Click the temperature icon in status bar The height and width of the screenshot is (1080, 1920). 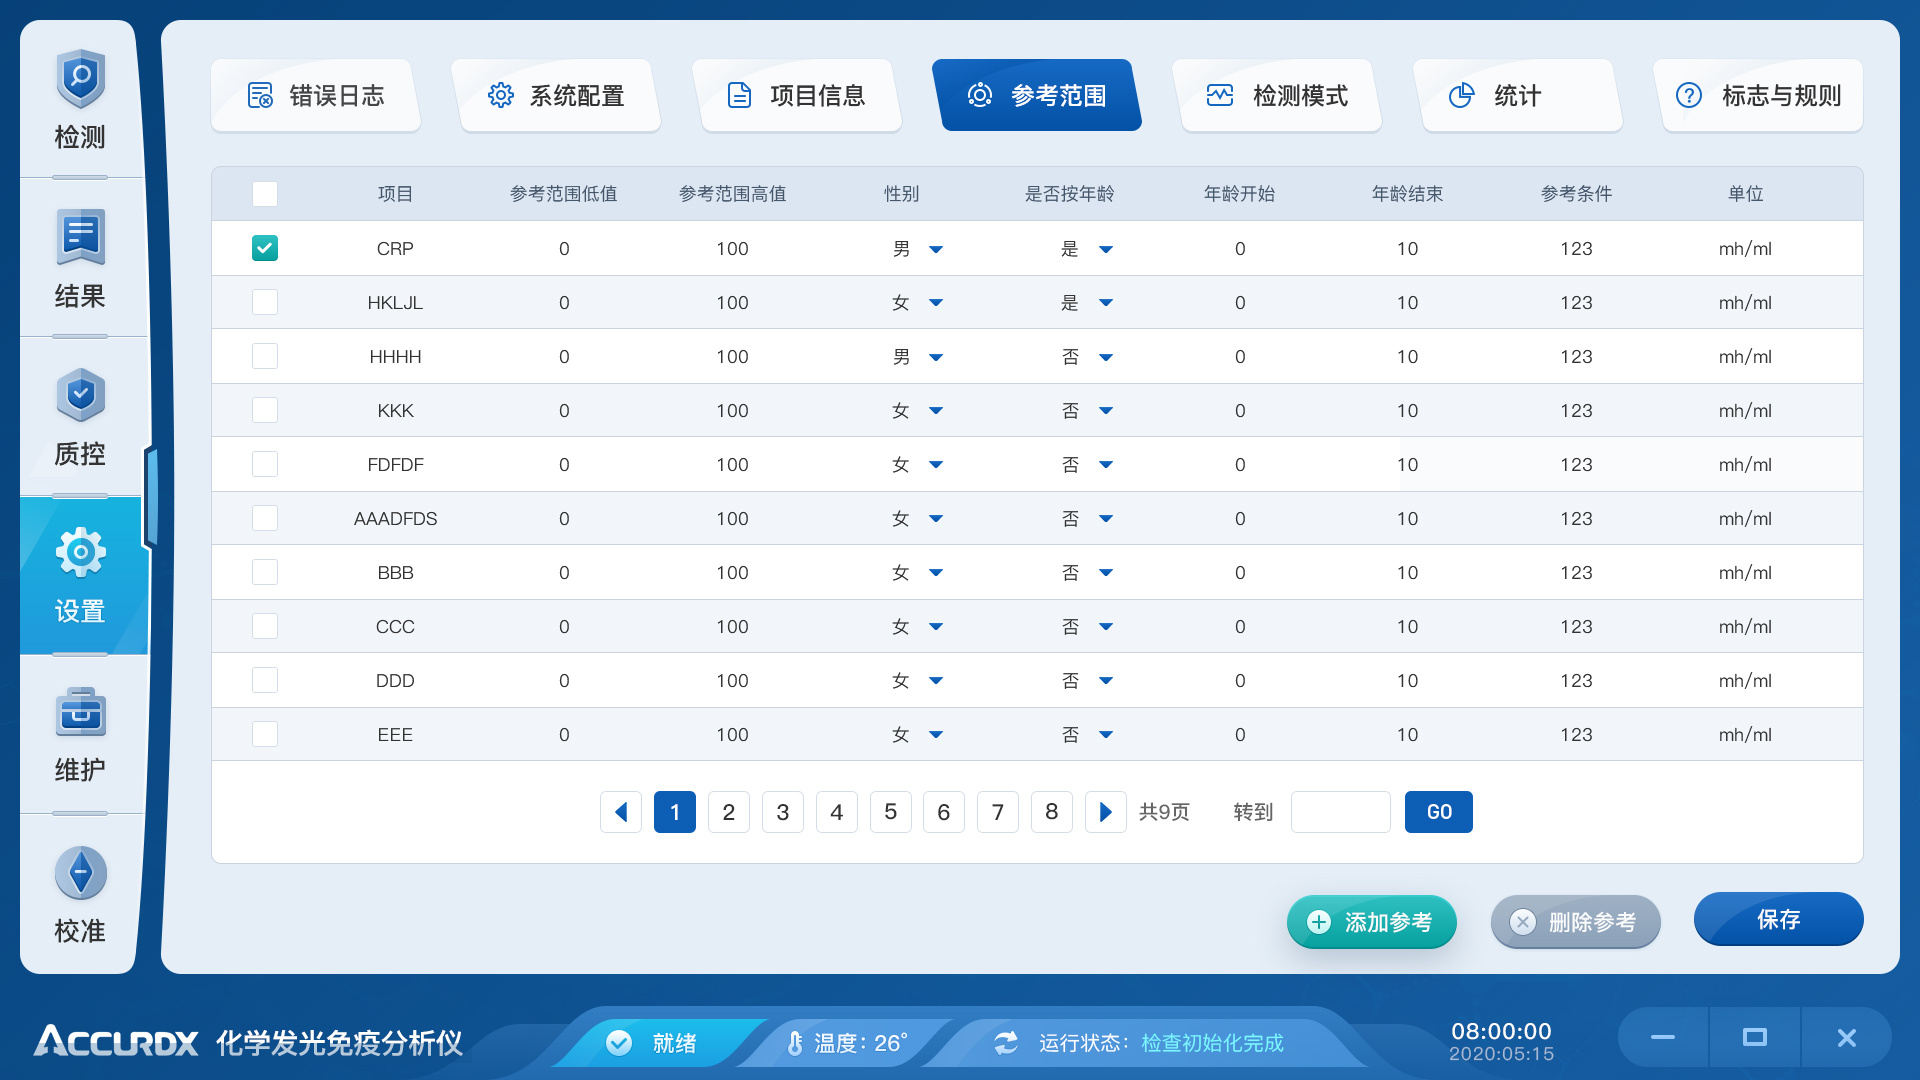coord(795,1042)
